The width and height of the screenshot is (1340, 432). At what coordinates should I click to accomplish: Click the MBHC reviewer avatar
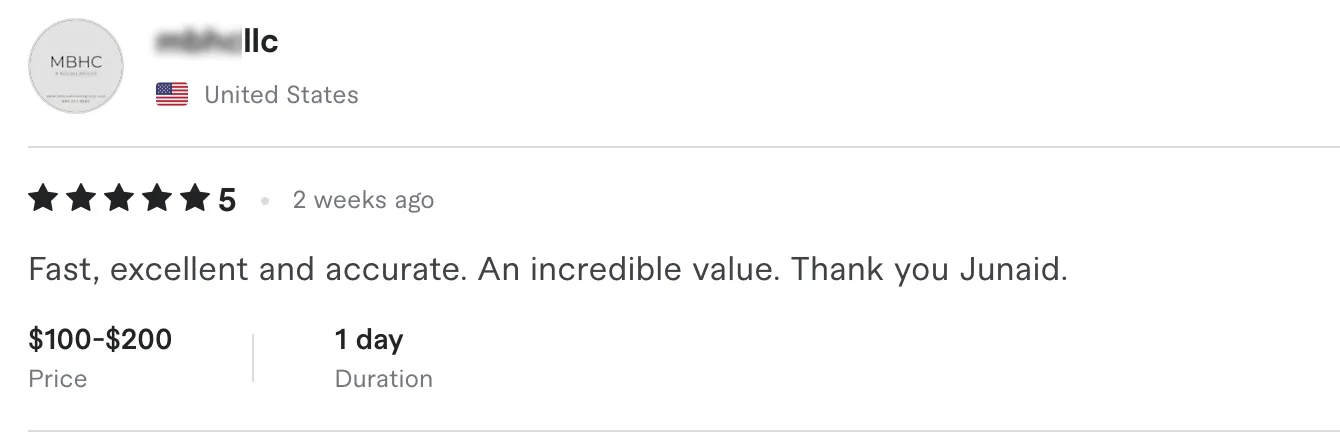(76, 66)
